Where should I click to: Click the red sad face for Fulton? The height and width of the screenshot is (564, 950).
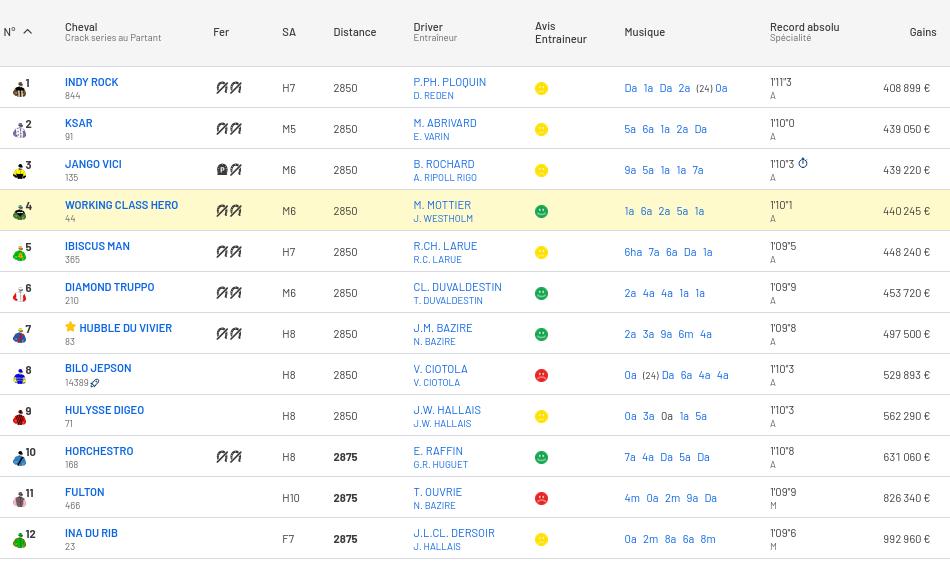point(541,498)
